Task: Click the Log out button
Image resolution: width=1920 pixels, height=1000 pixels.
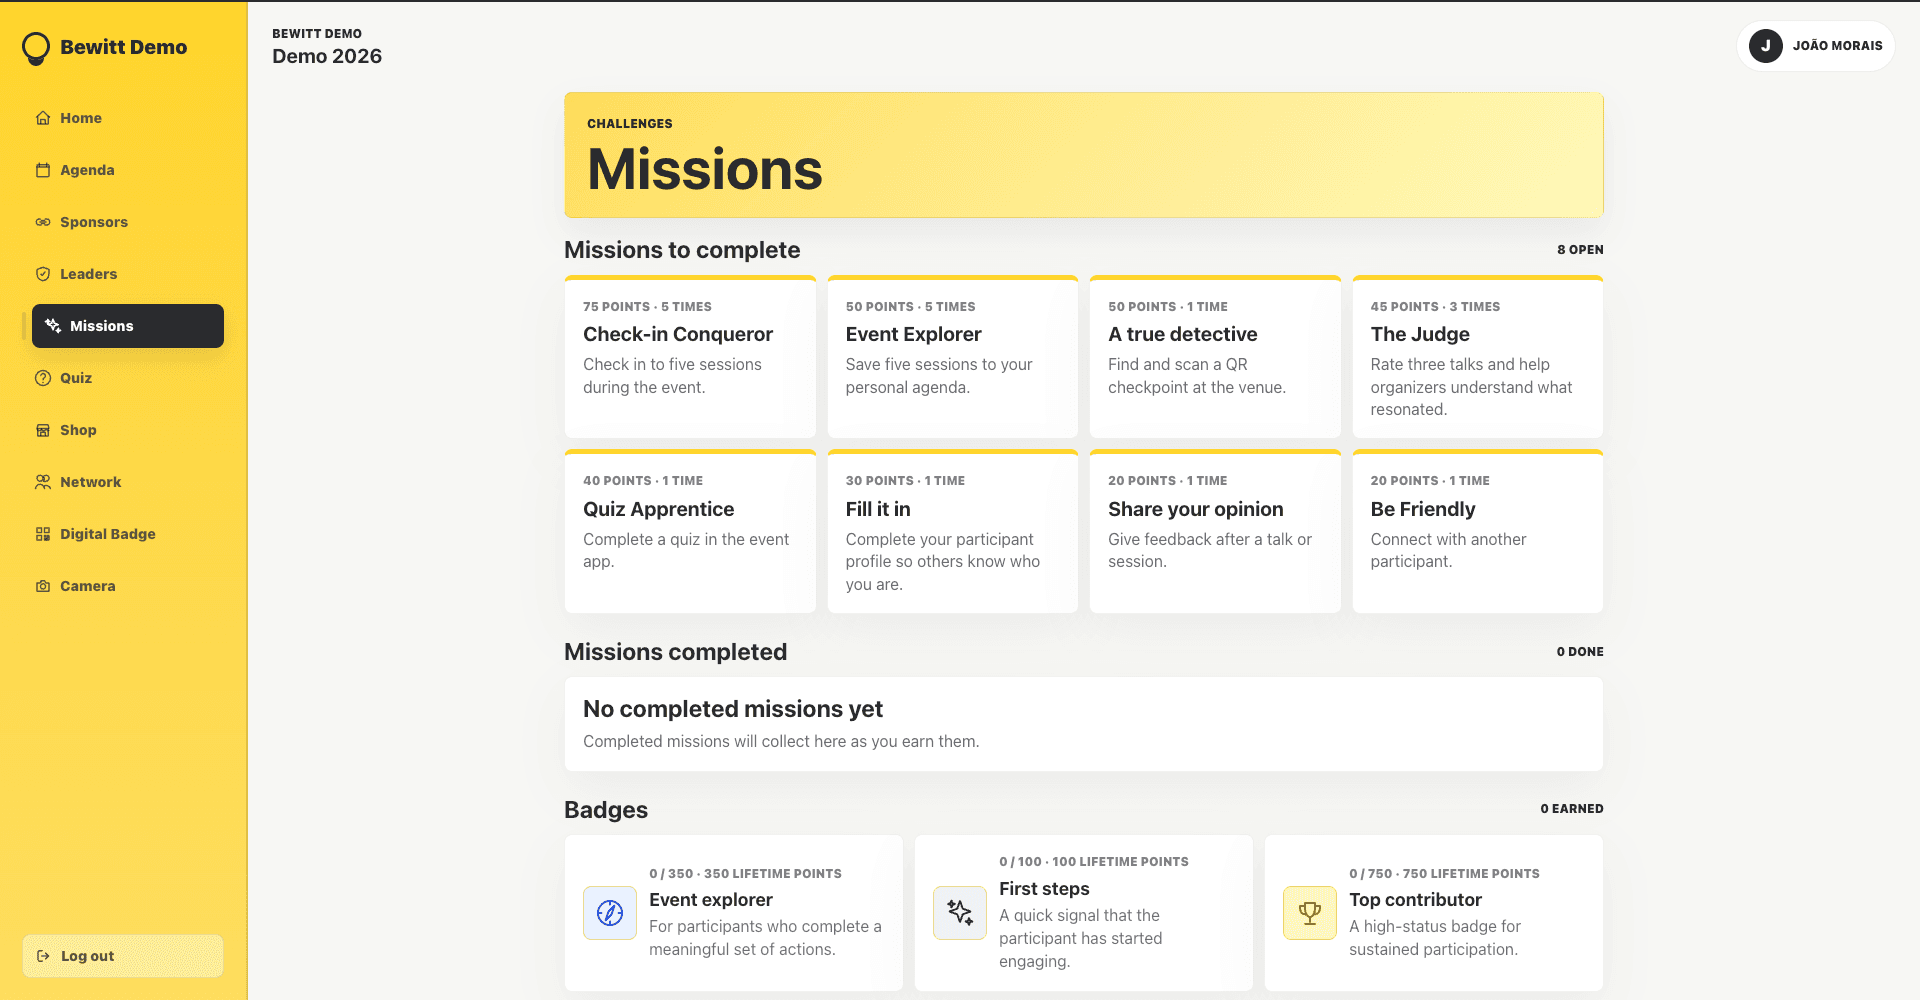Action: pos(123,956)
